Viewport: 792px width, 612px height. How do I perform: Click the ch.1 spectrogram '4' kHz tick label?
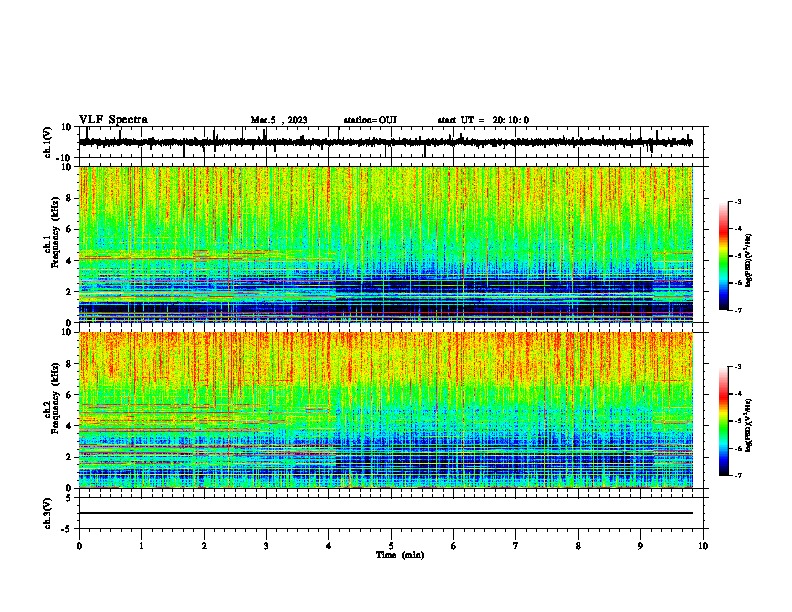(69, 261)
